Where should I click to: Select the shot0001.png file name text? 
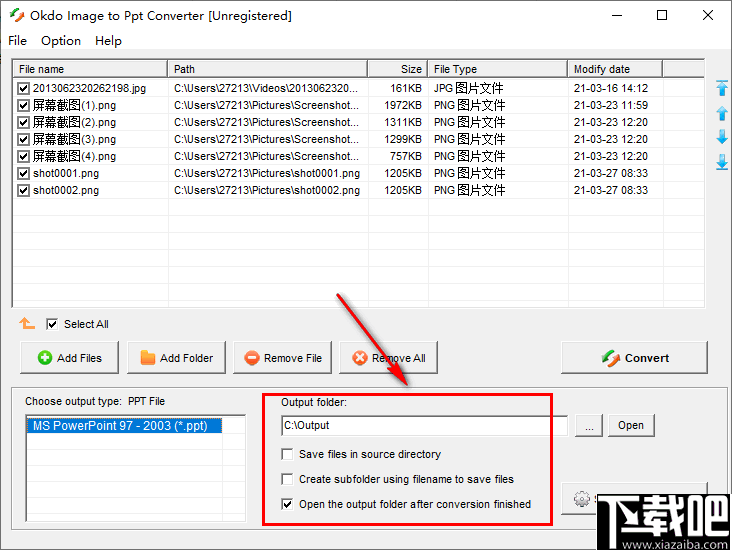(66, 174)
